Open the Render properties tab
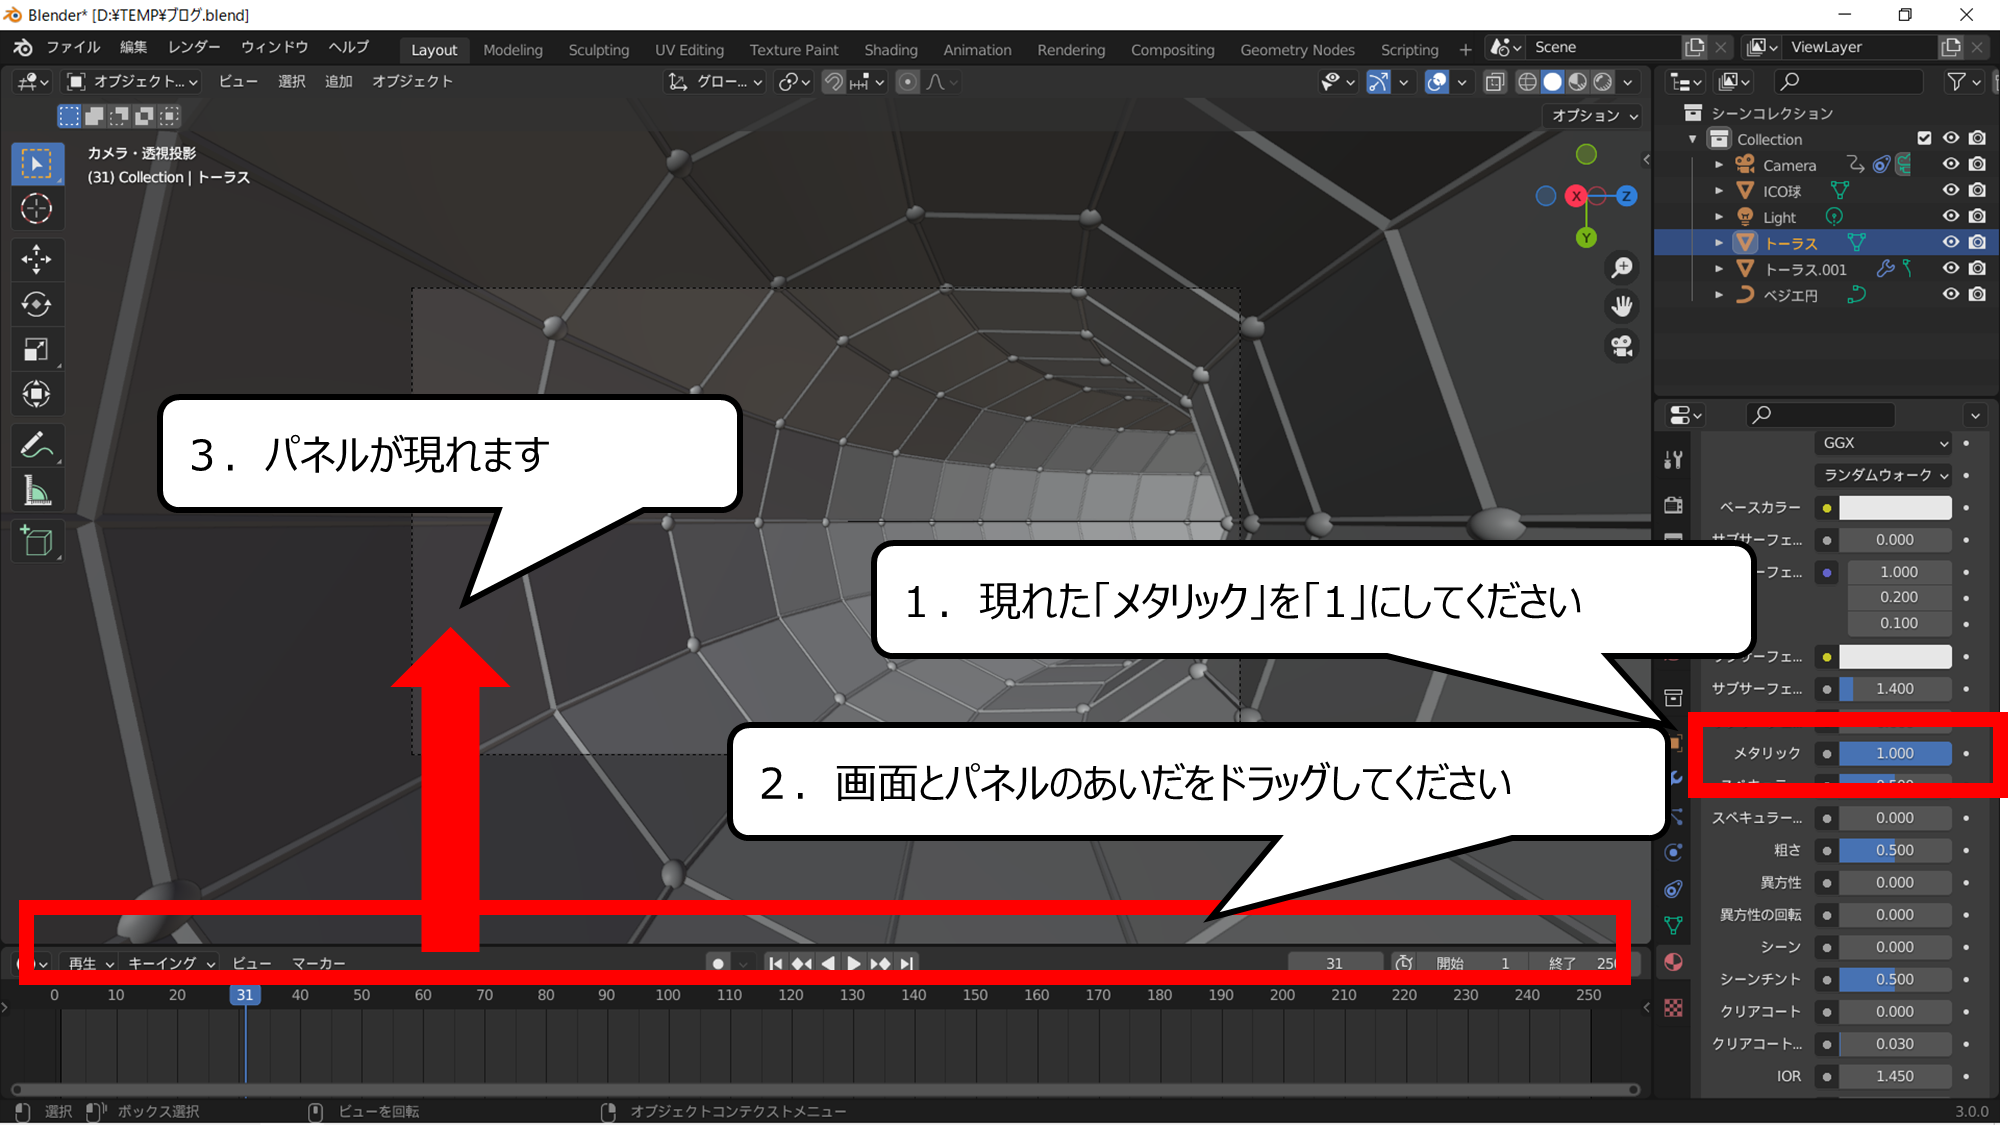This screenshot has height=1125, width=2008. (1673, 505)
